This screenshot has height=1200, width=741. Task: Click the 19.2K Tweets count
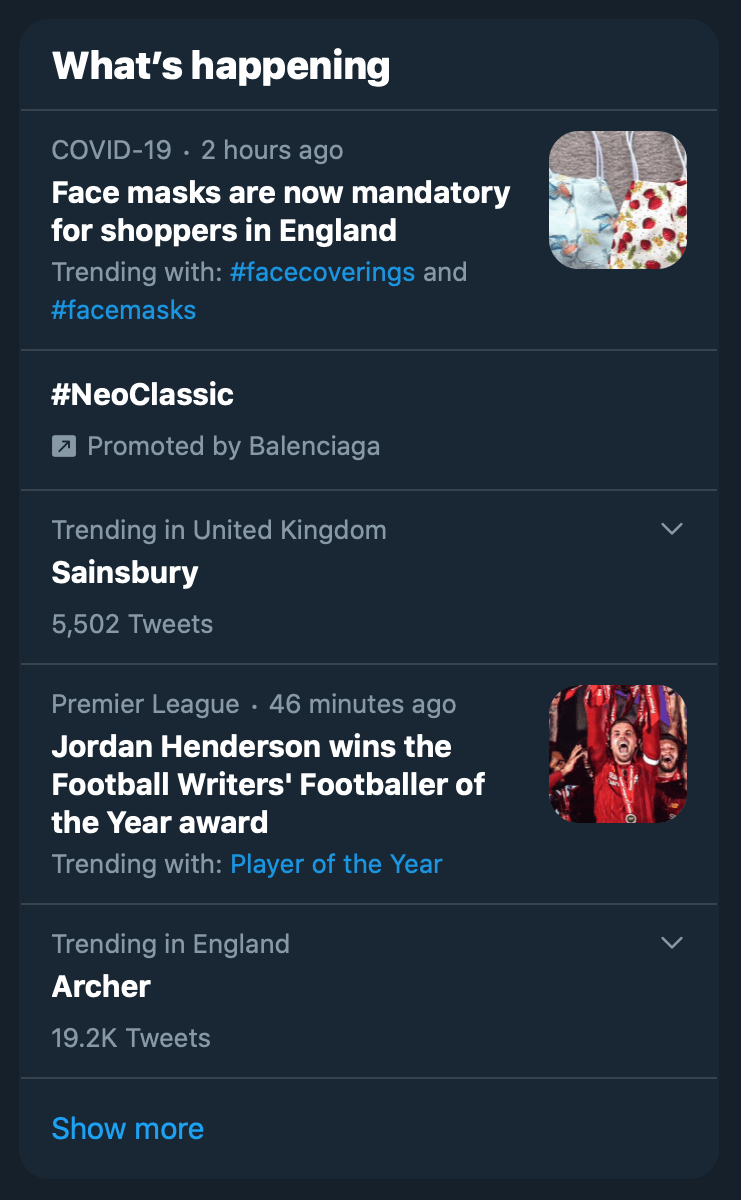pos(131,1038)
